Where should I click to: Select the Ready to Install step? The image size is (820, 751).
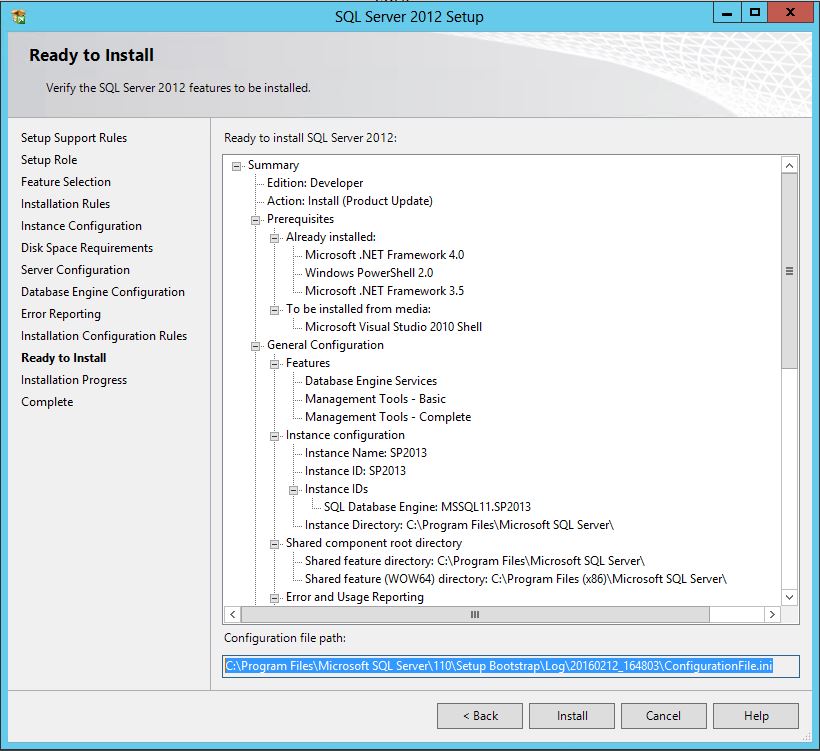point(64,358)
